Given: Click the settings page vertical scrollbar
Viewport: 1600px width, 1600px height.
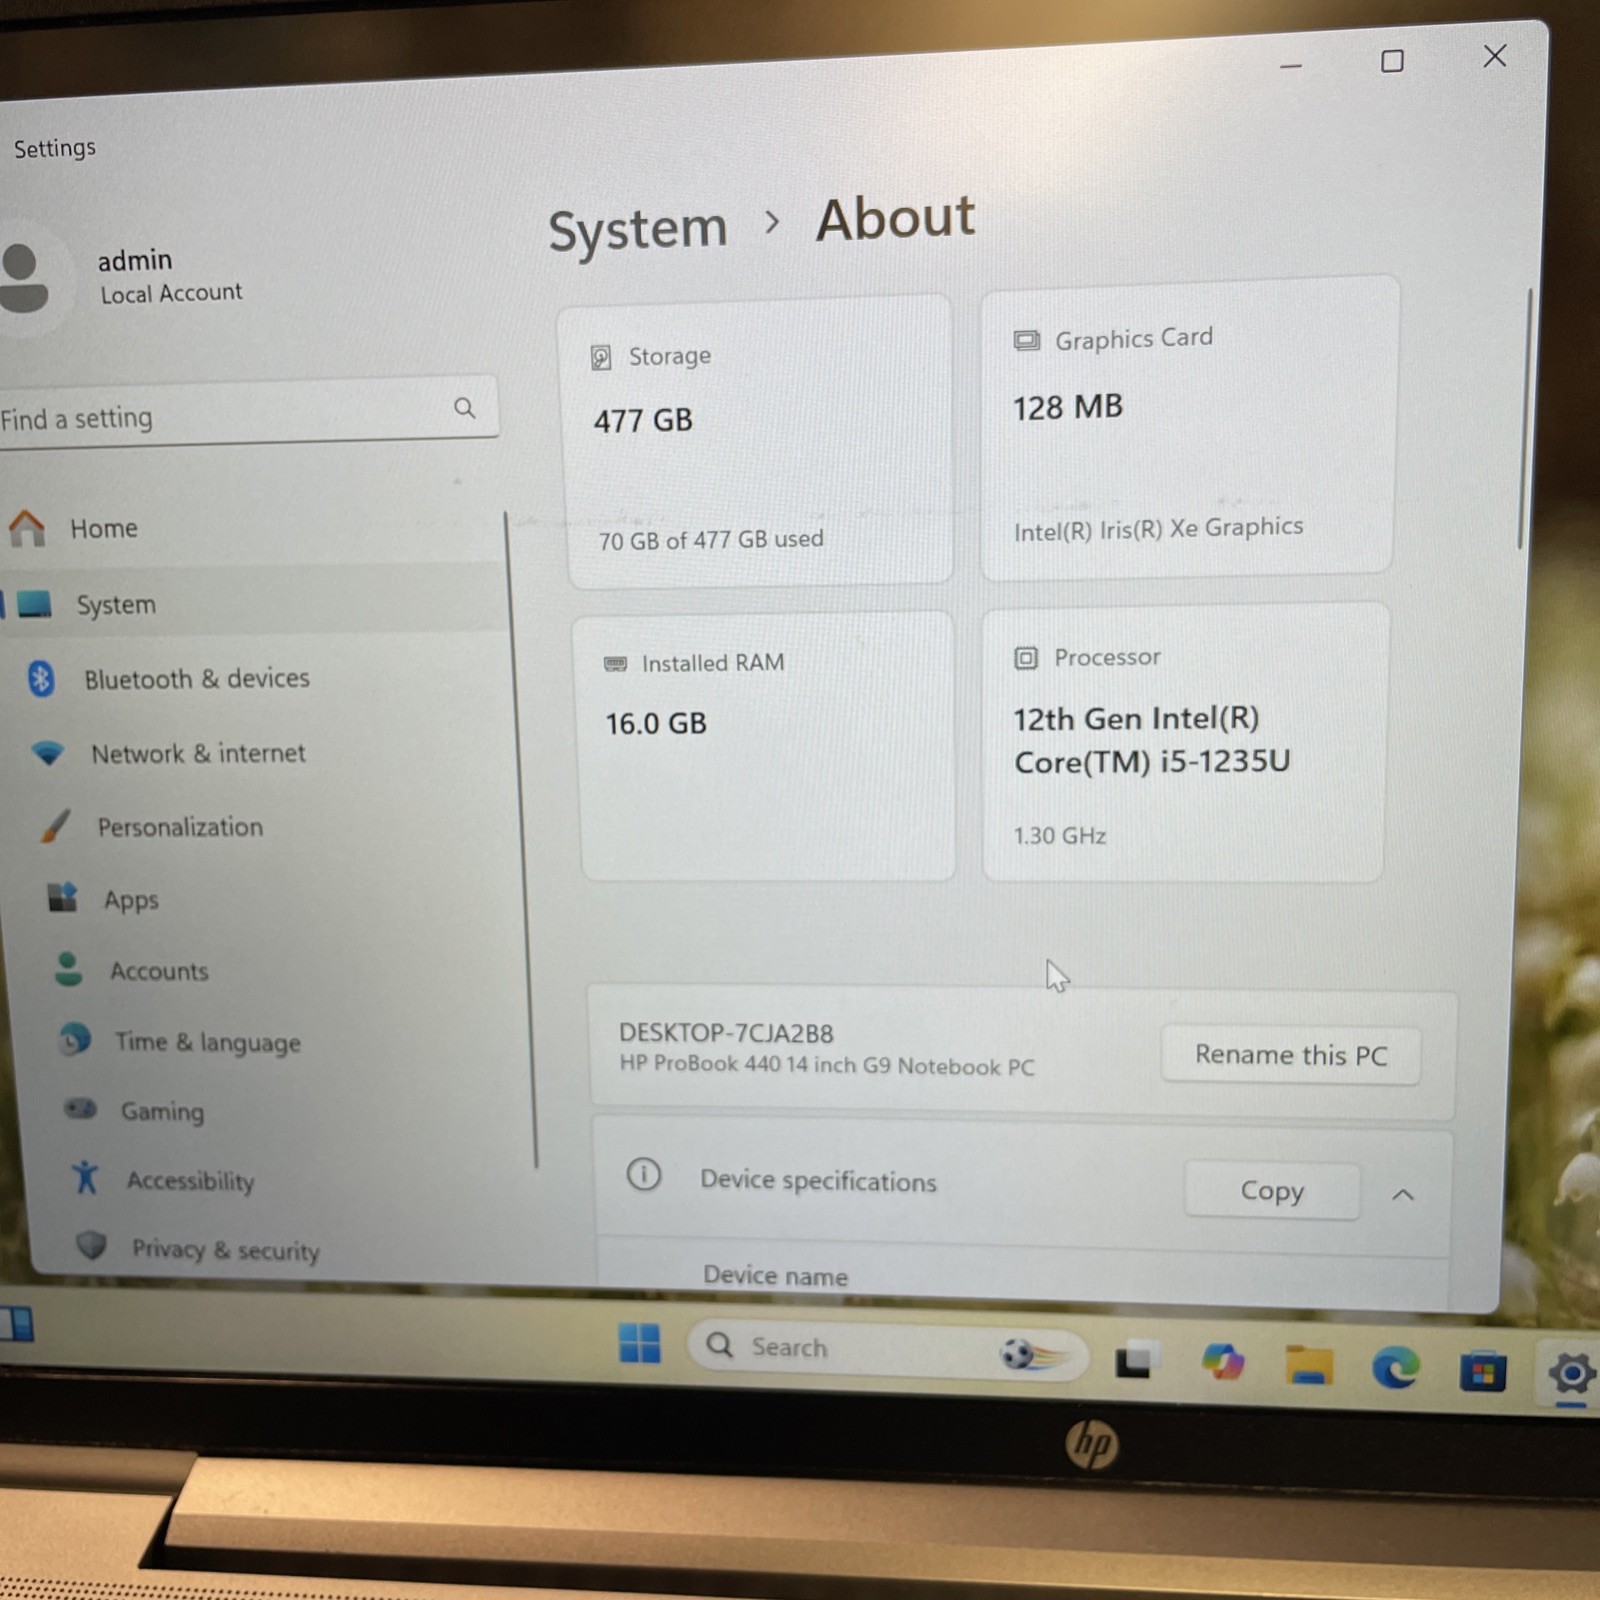Looking at the screenshot, I should (1524, 418).
